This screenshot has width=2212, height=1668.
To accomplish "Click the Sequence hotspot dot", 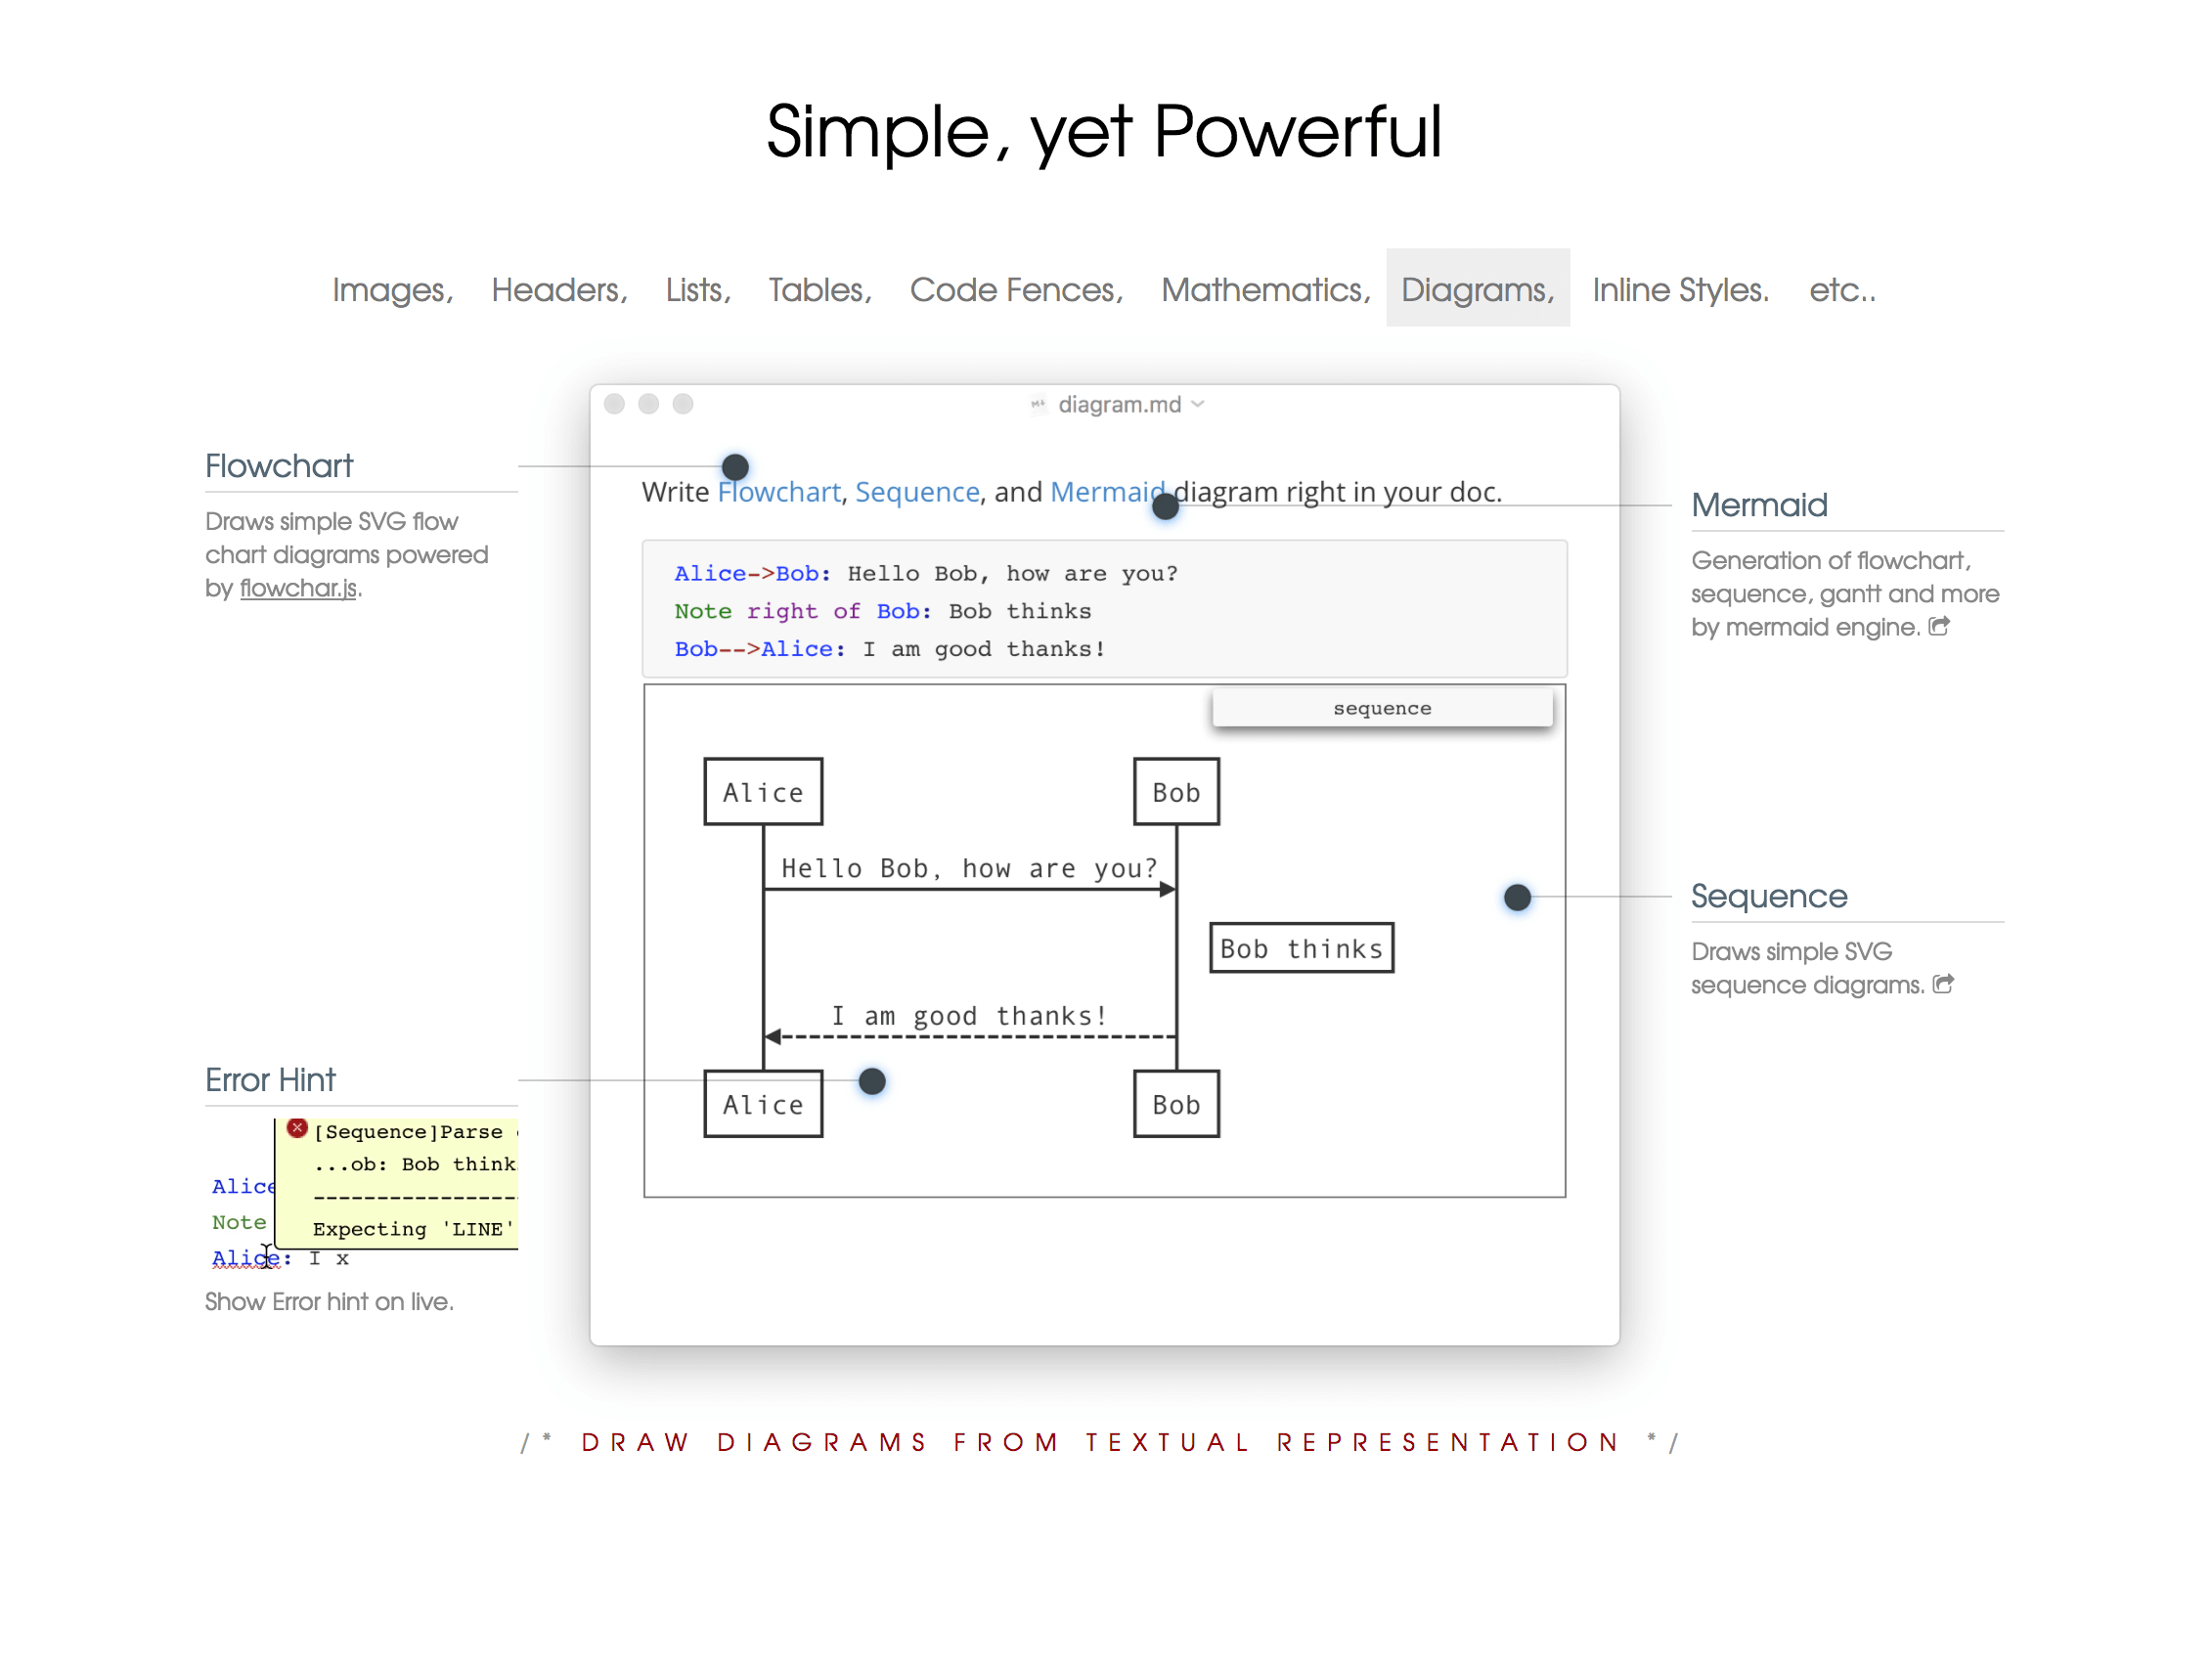I will point(1517,897).
